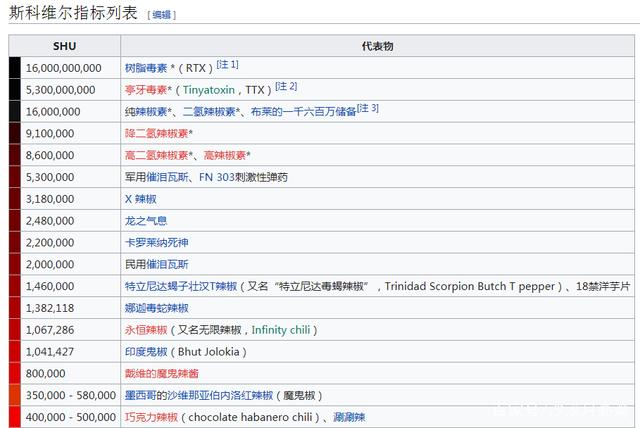Screen dimensions: 640x428
Task: Click 催泪瓦斯 link in 民用 row
Action: point(167,264)
